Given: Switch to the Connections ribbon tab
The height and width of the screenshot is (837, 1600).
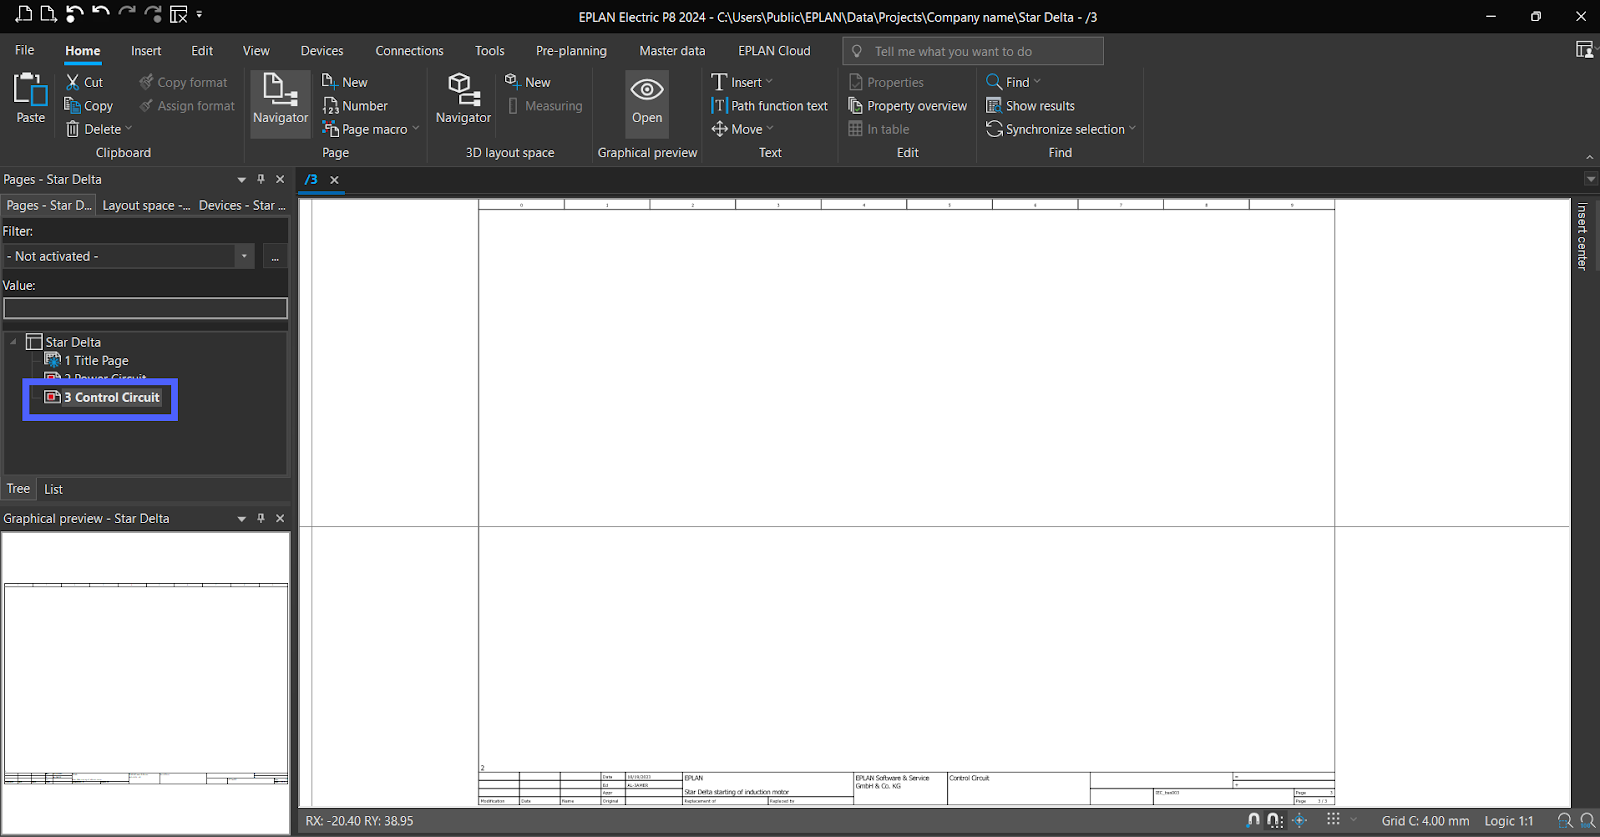Looking at the screenshot, I should pyautogui.click(x=409, y=50).
